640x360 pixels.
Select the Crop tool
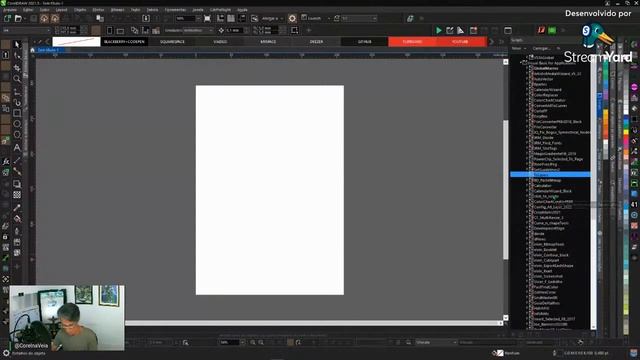[17, 67]
